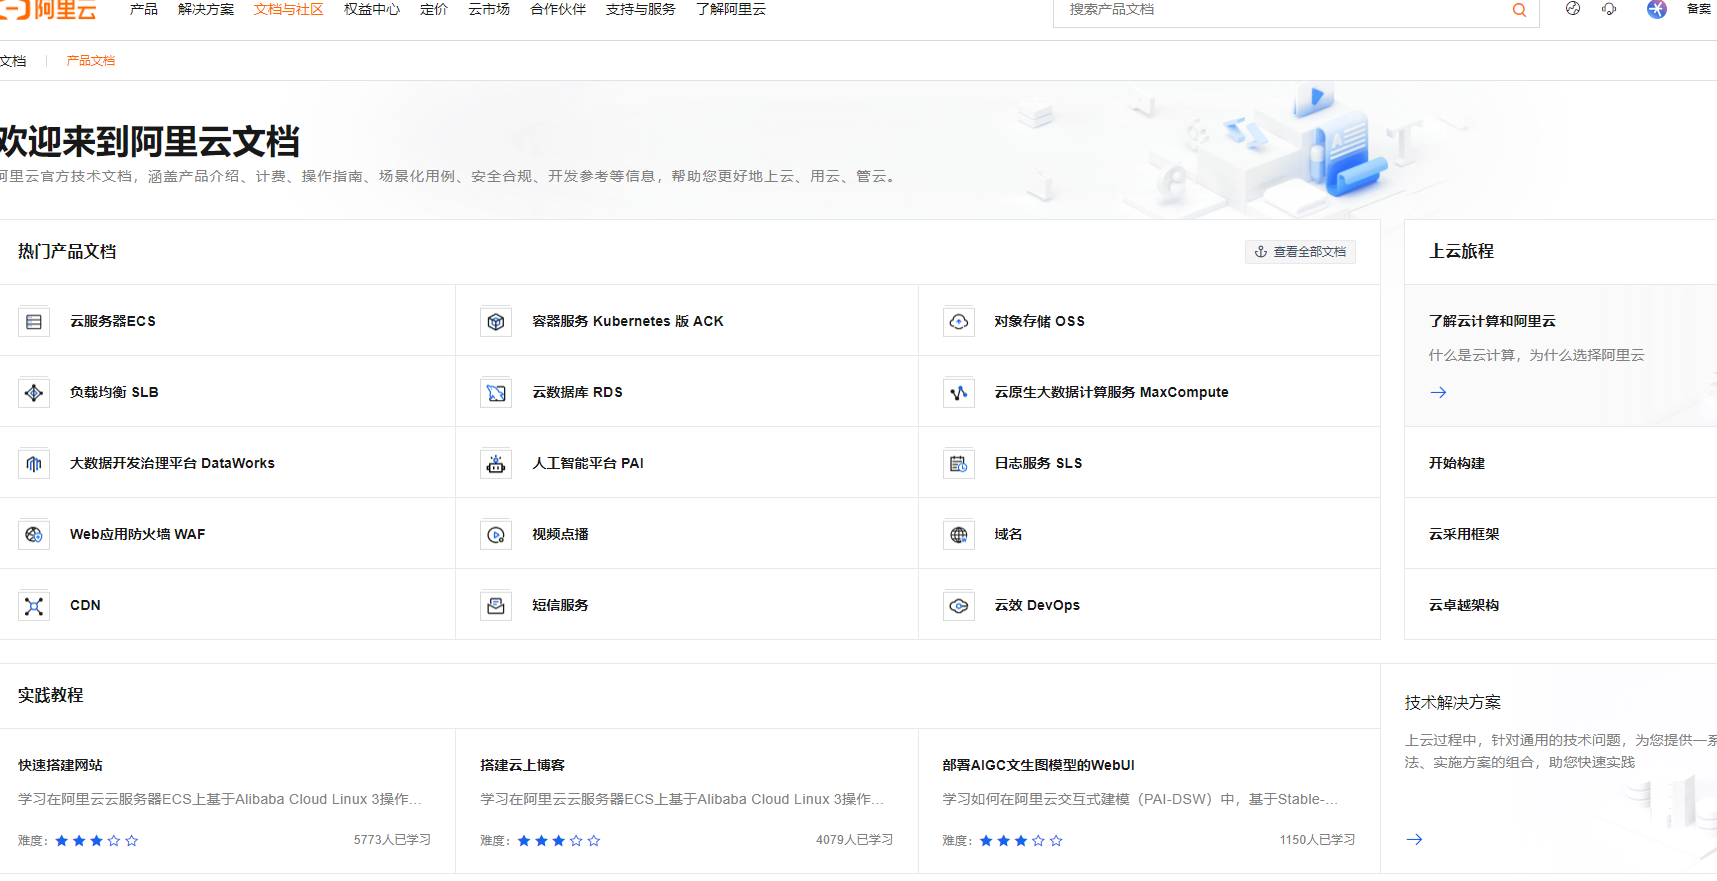Click the 热门产品文档 heading

coord(67,251)
